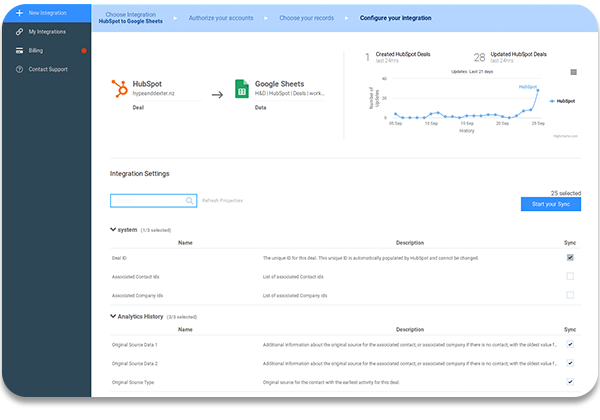Click the red Billing notification dot
The height and width of the screenshot is (420, 600).
[x=84, y=50]
